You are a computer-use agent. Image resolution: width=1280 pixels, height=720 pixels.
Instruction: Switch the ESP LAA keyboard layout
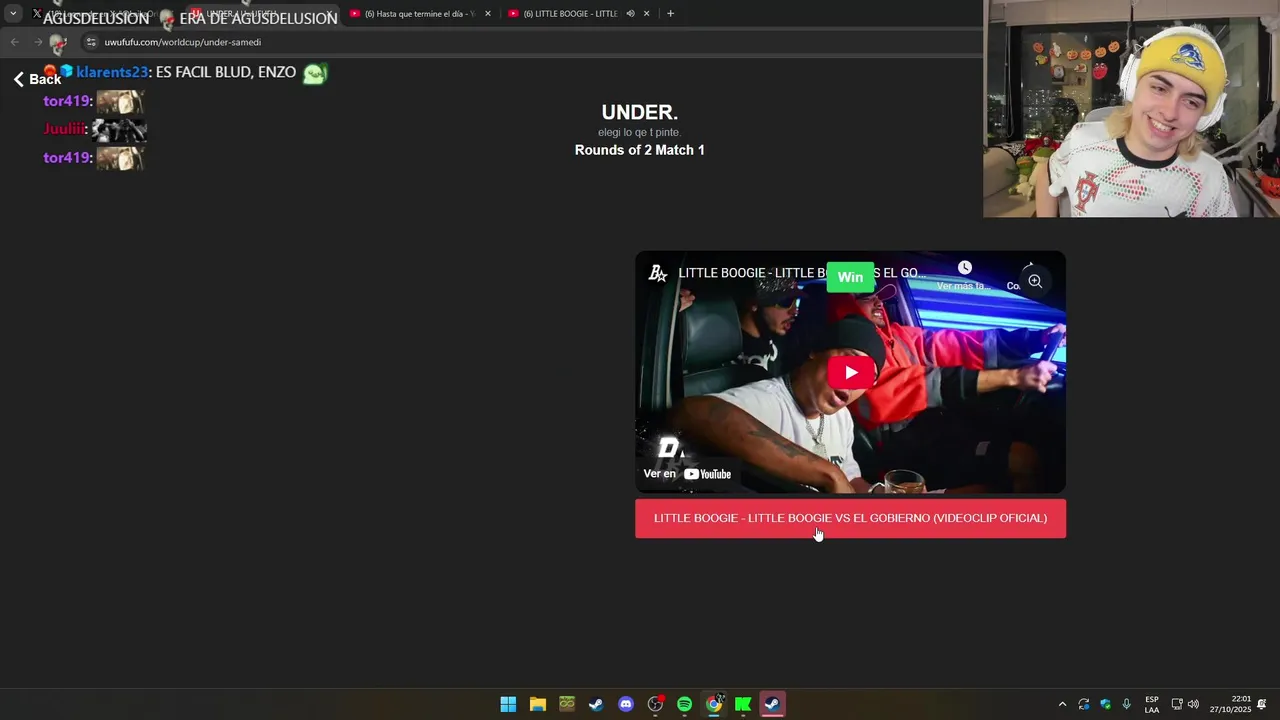tap(1152, 704)
